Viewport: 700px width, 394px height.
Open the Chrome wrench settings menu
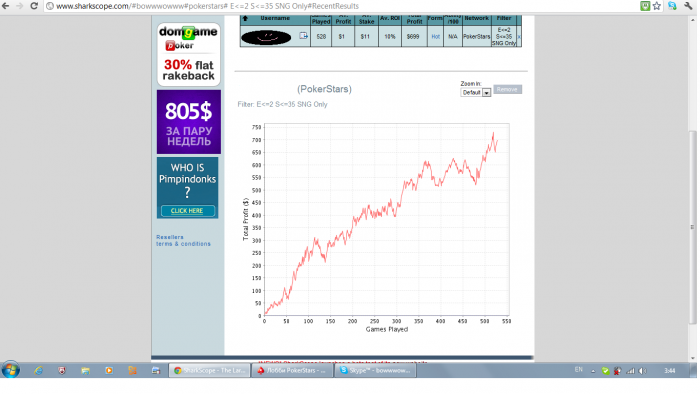(688, 6)
